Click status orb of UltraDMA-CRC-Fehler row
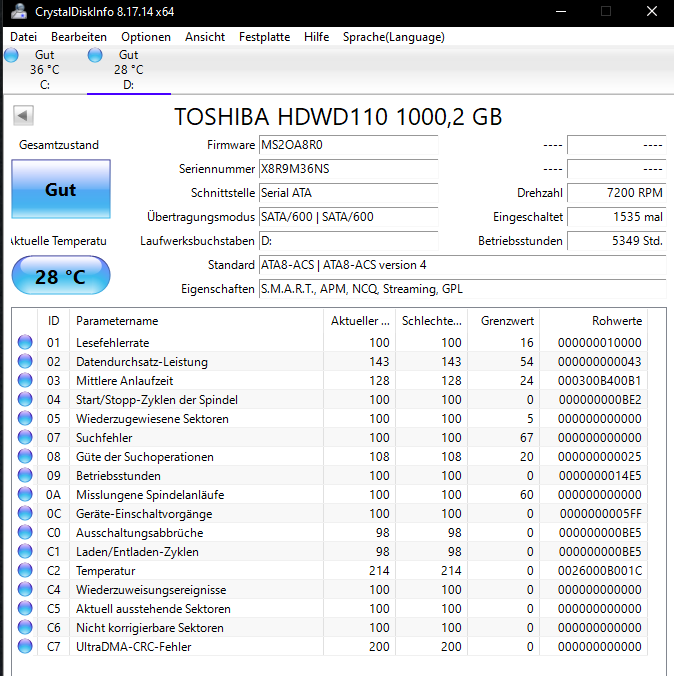 click(25, 646)
